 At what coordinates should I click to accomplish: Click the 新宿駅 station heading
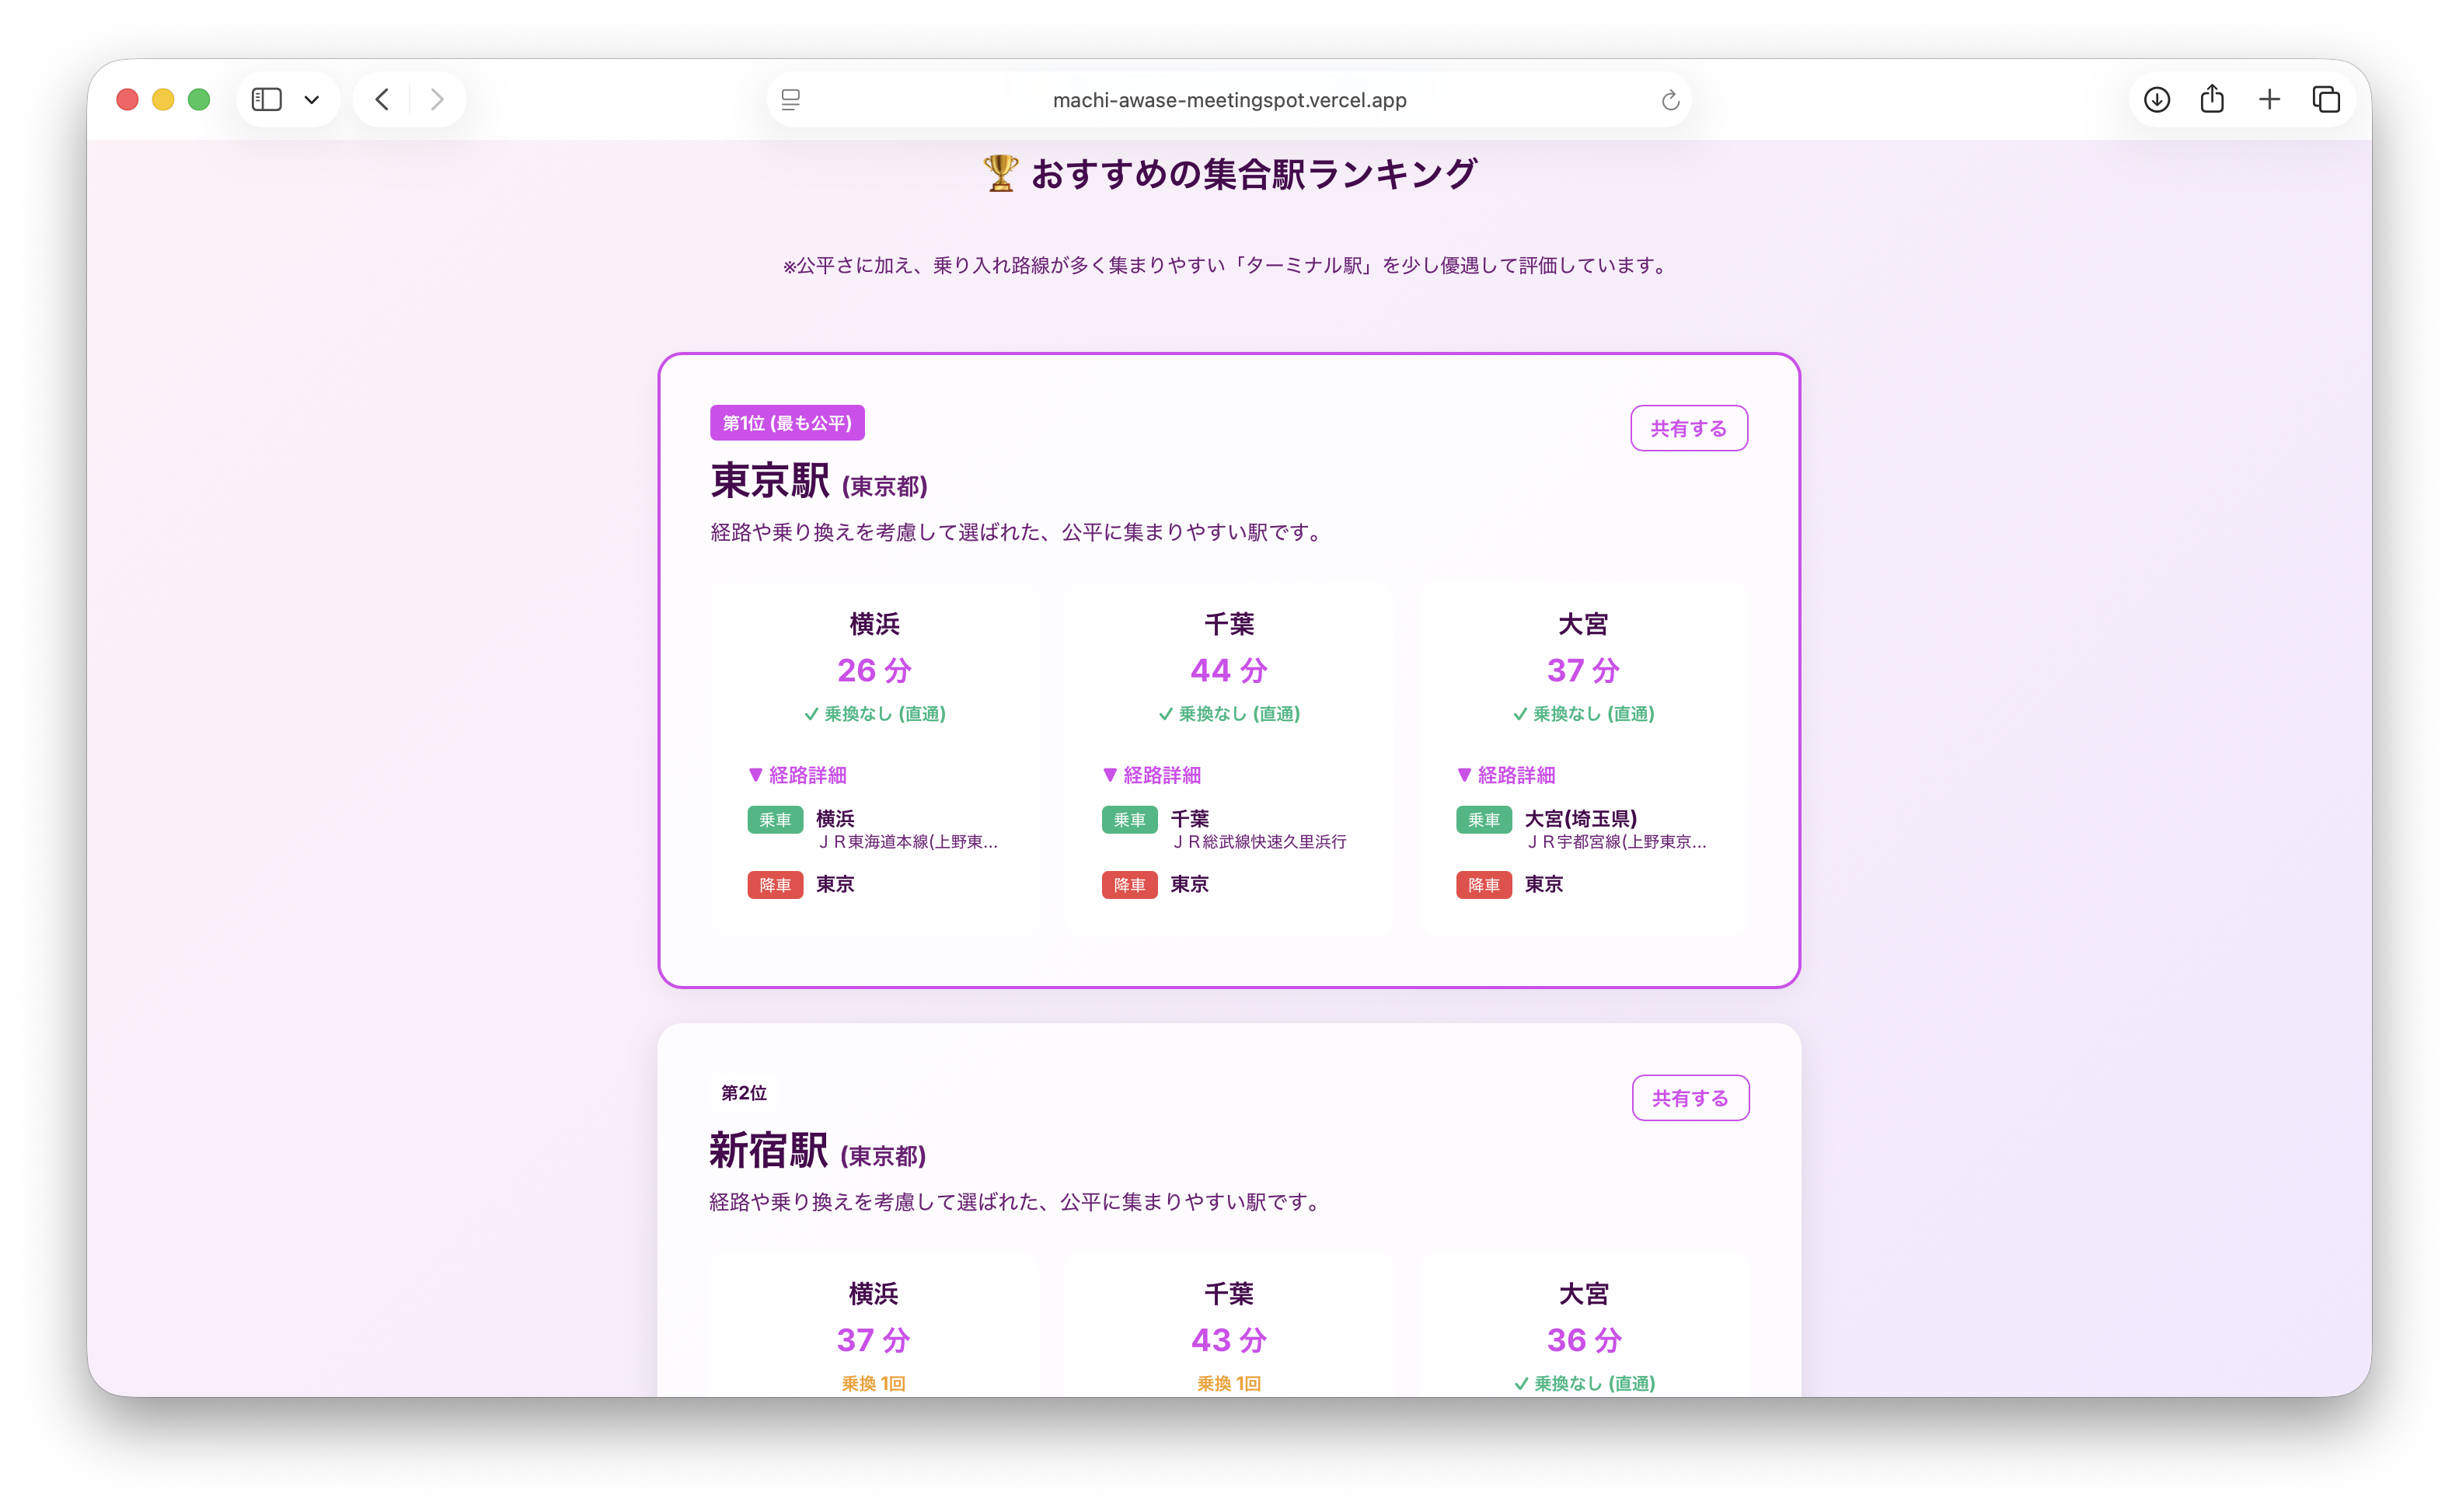(x=817, y=1151)
